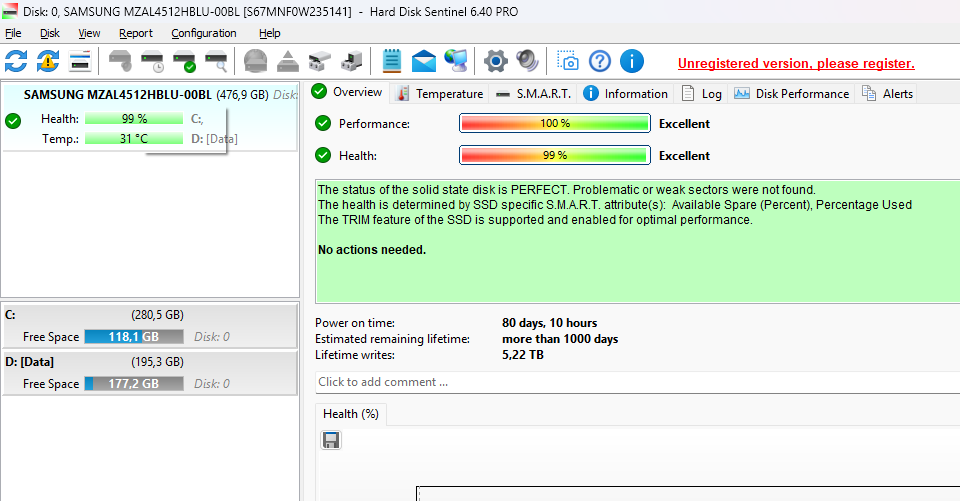Click the globe and monitor icon
The width and height of the screenshot is (960, 501).
point(456,61)
